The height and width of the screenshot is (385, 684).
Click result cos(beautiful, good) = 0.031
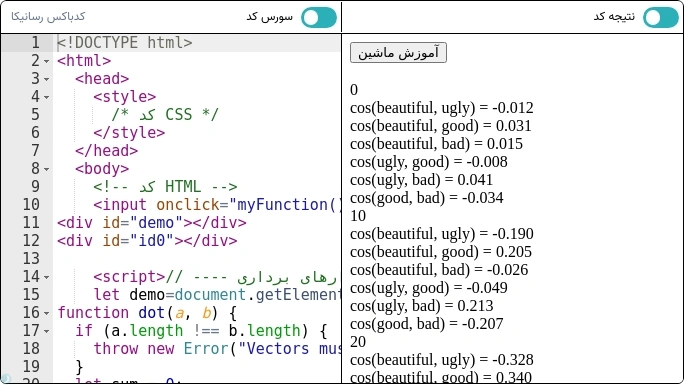(441, 126)
